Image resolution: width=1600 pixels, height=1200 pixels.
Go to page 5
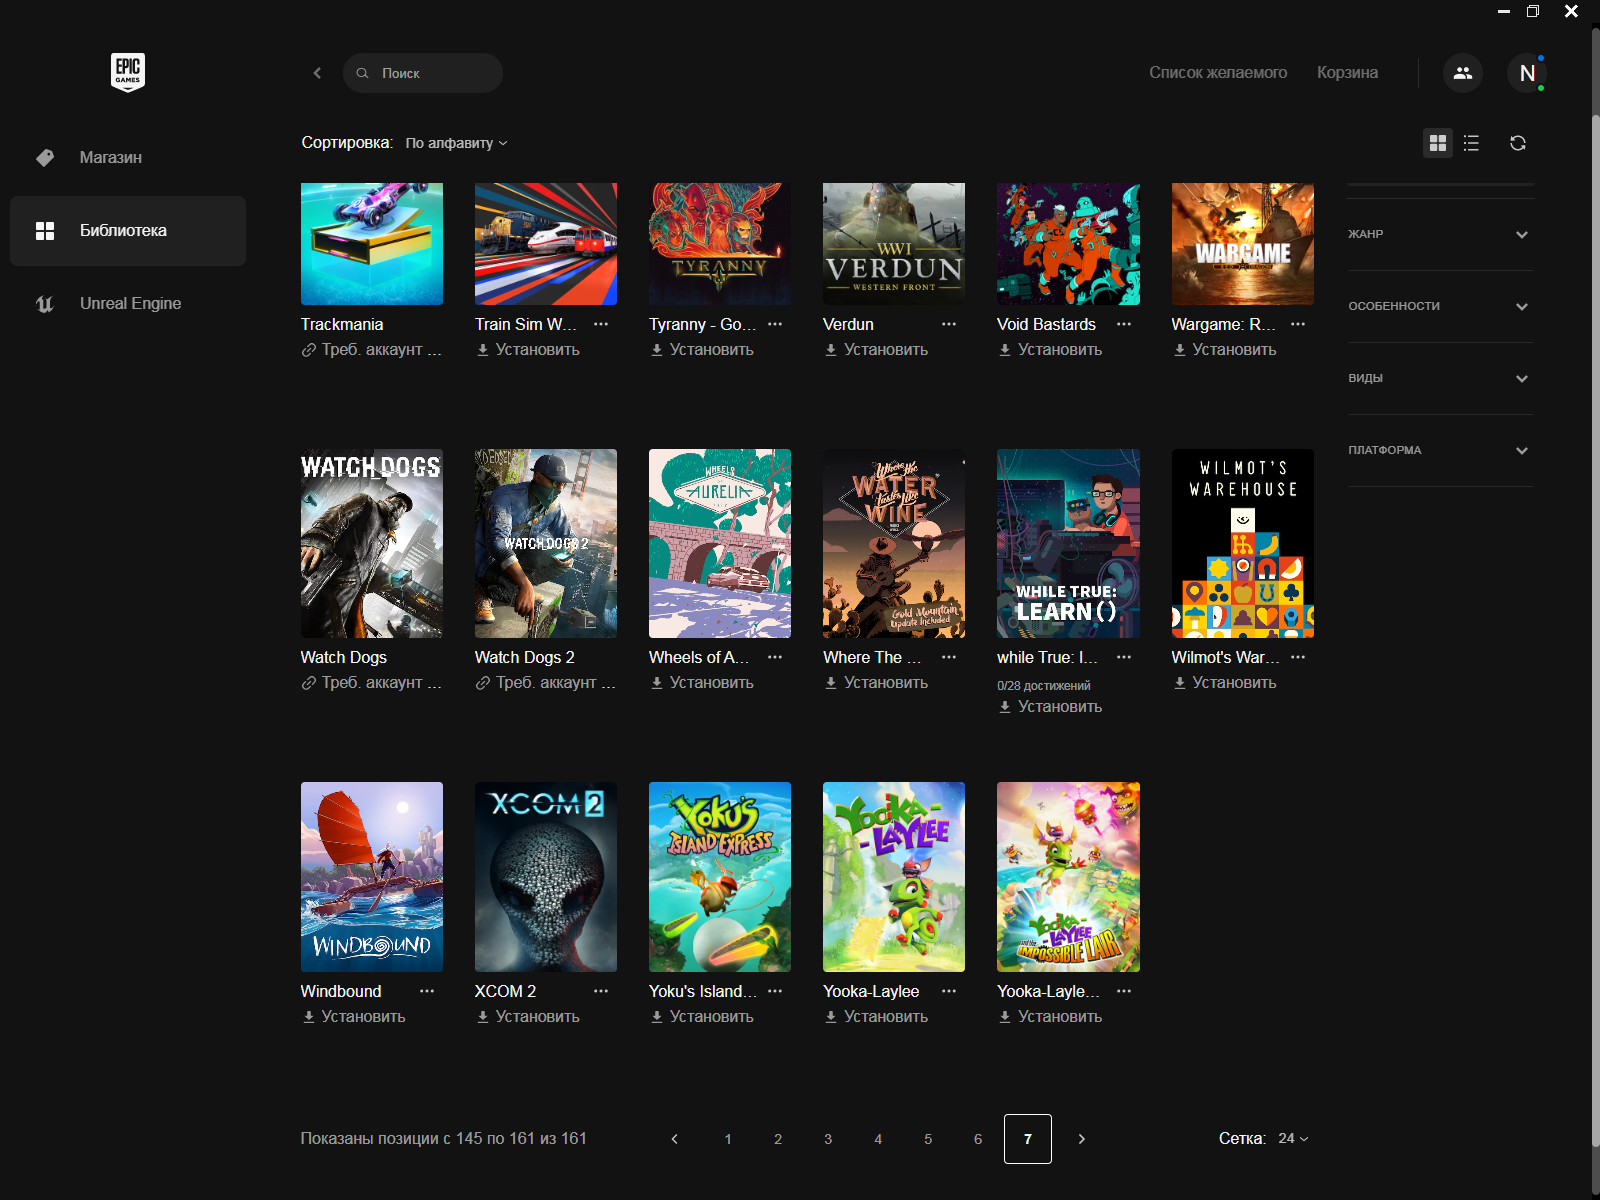click(928, 1139)
